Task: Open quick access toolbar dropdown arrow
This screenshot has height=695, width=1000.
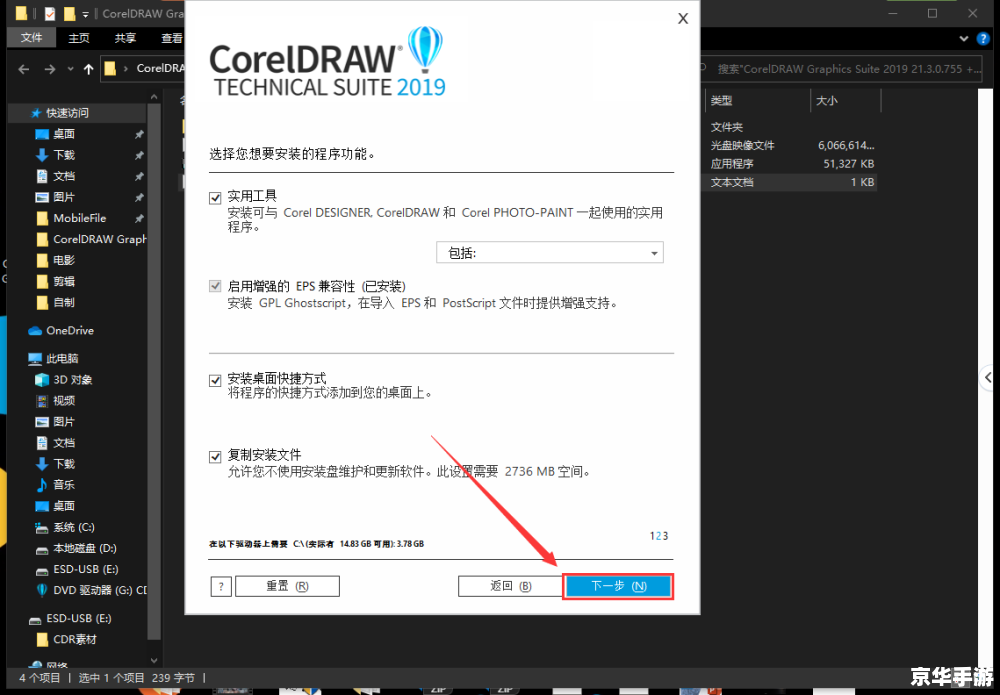Action: (x=85, y=14)
